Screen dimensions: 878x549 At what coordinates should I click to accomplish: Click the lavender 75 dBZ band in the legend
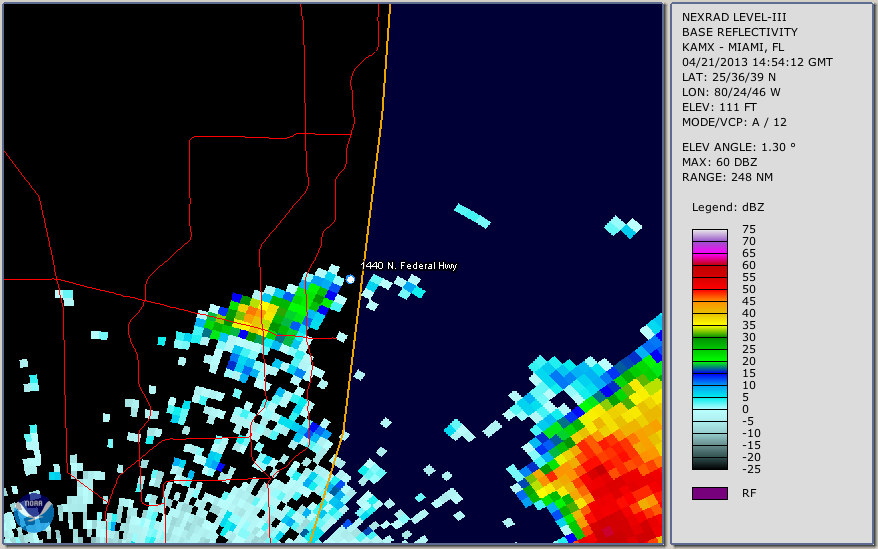[x=709, y=235]
